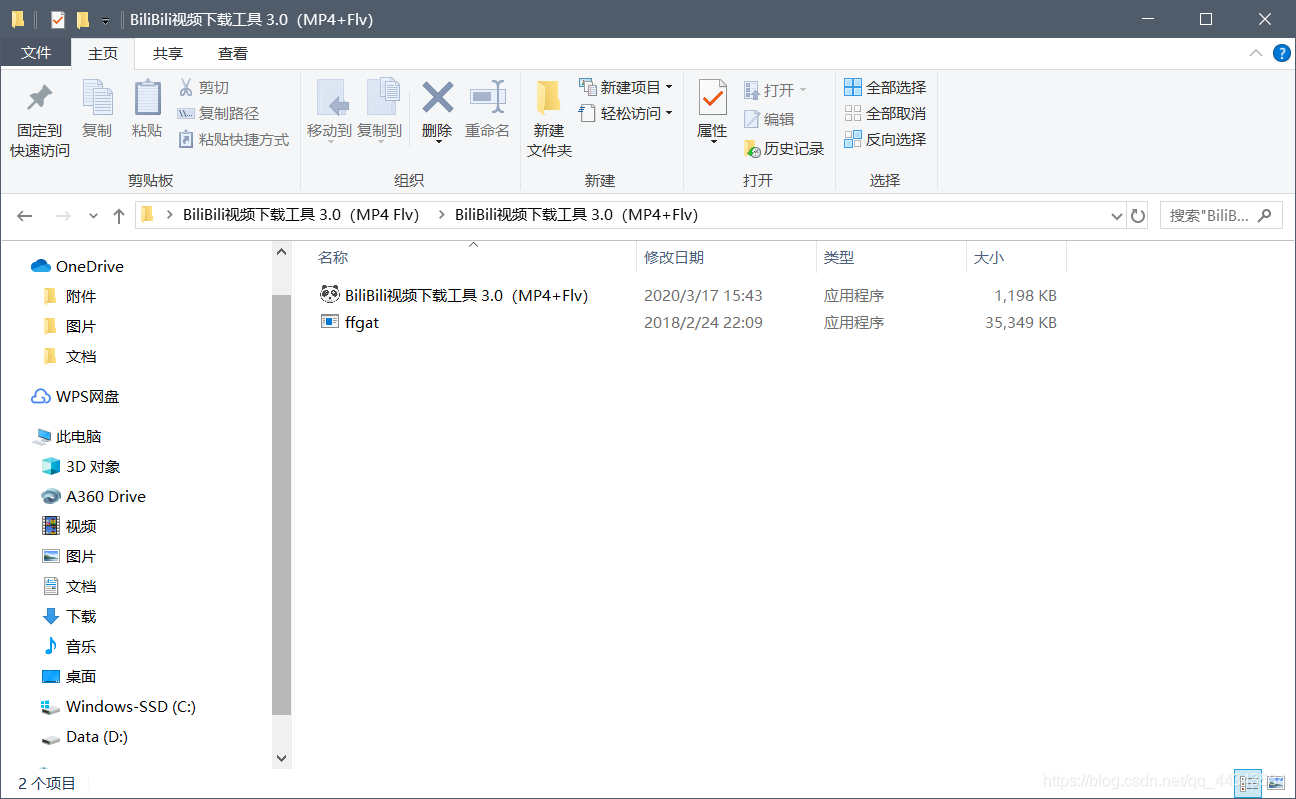Click Select all in ribbon

[x=885, y=88]
